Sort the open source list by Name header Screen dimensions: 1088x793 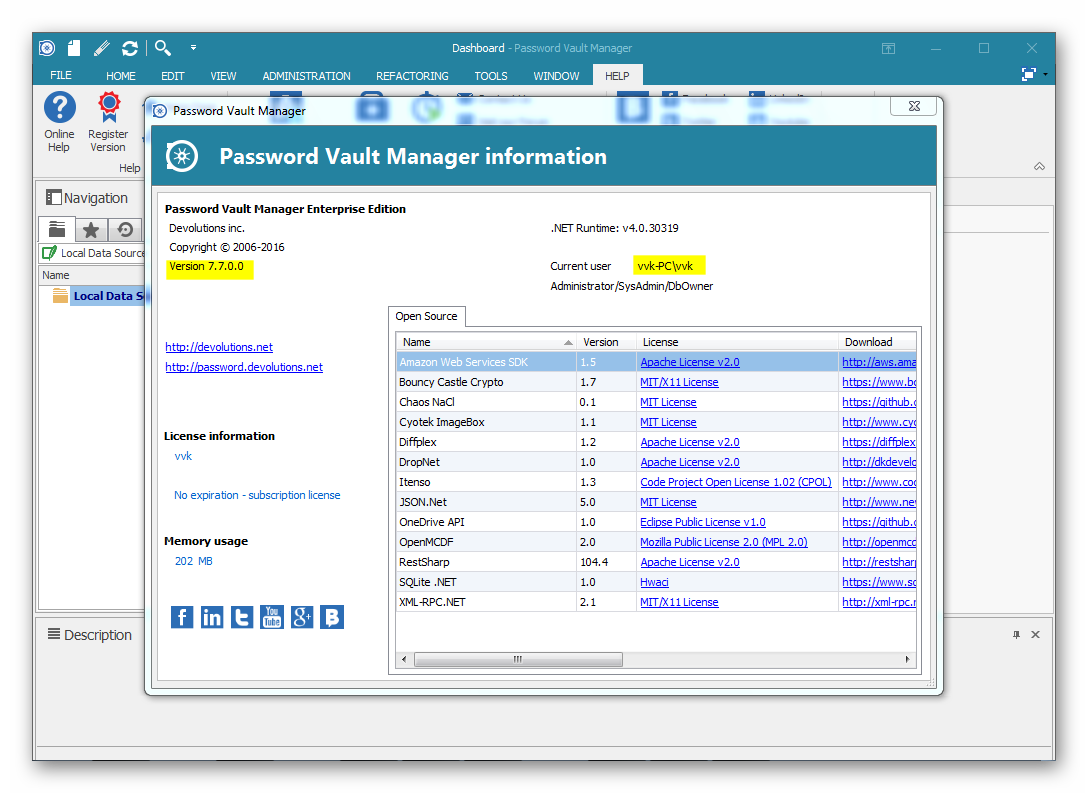click(486, 342)
